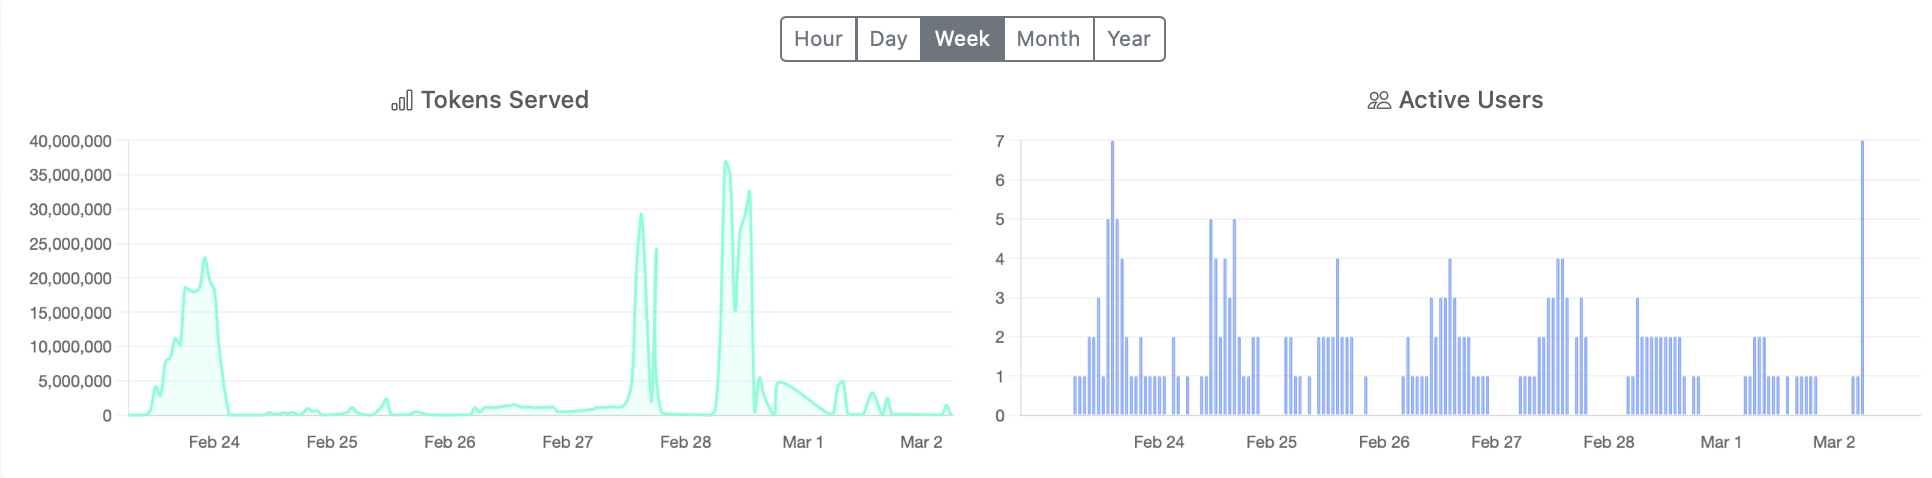Select the Year time range
Image resolution: width=1932 pixels, height=478 pixels.
click(1129, 39)
